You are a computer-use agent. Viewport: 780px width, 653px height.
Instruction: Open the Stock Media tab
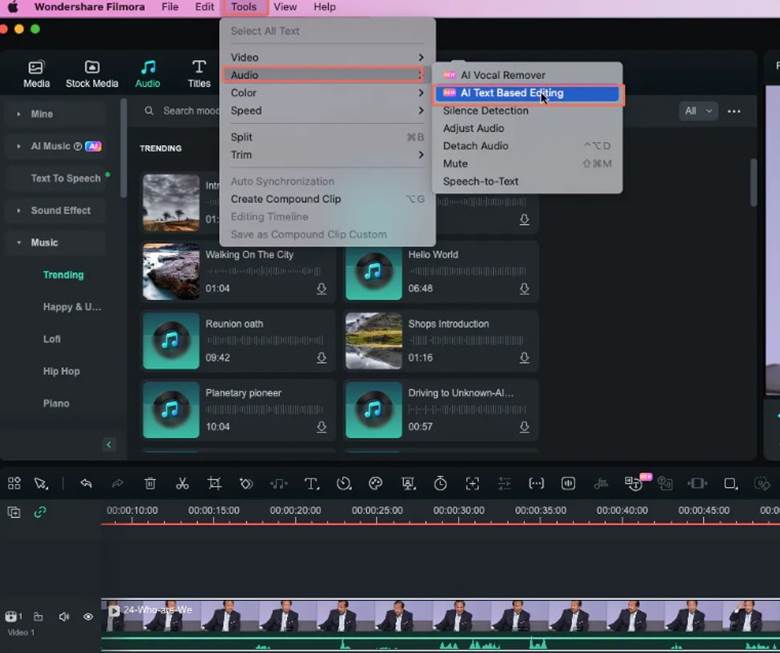point(92,74)
